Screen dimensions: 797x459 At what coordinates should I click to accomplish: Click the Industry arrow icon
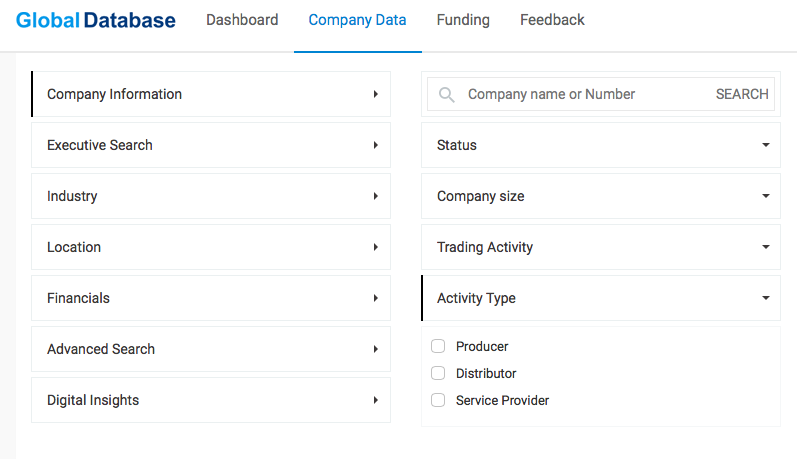click(x=375, y=196)
